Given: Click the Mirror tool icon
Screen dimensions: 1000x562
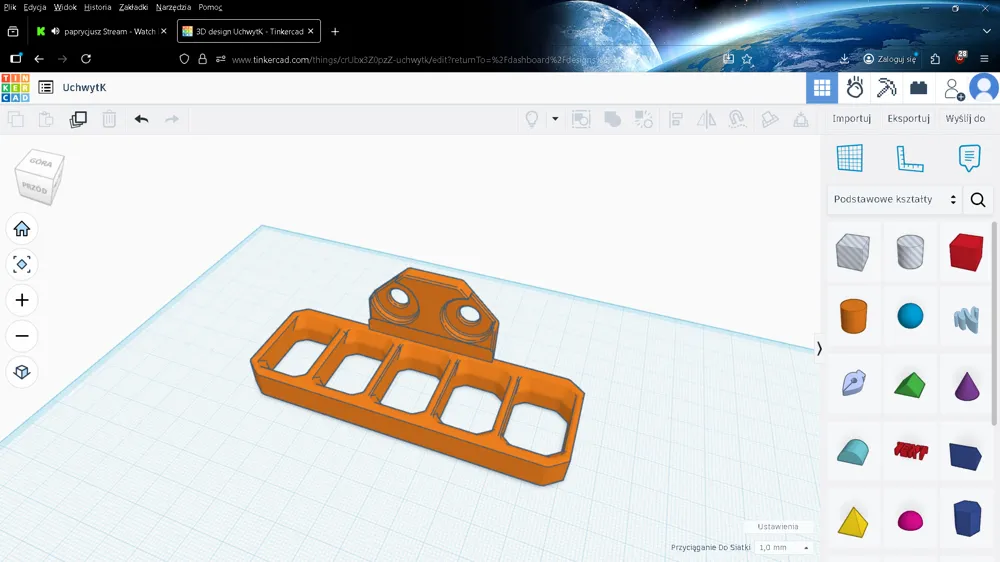Looking at the screenshot, I should 707,119.
